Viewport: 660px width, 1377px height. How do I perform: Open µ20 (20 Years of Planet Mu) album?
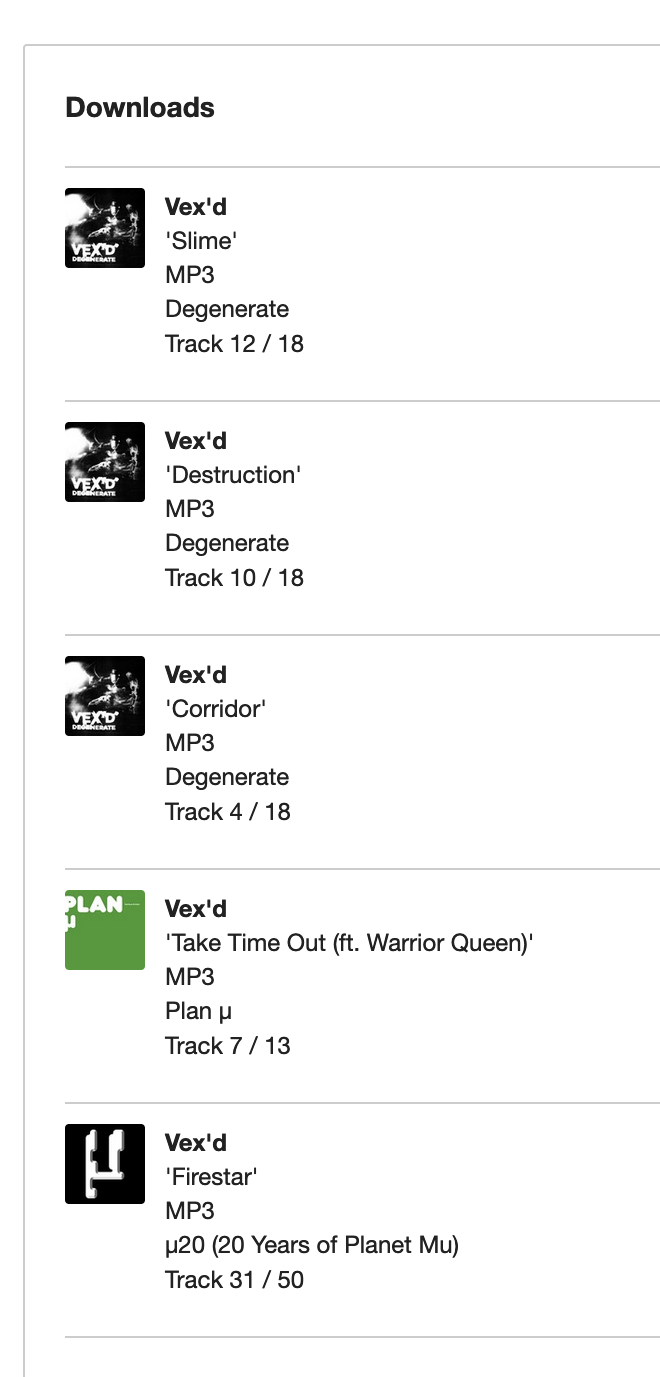(x=312, y=1245)
